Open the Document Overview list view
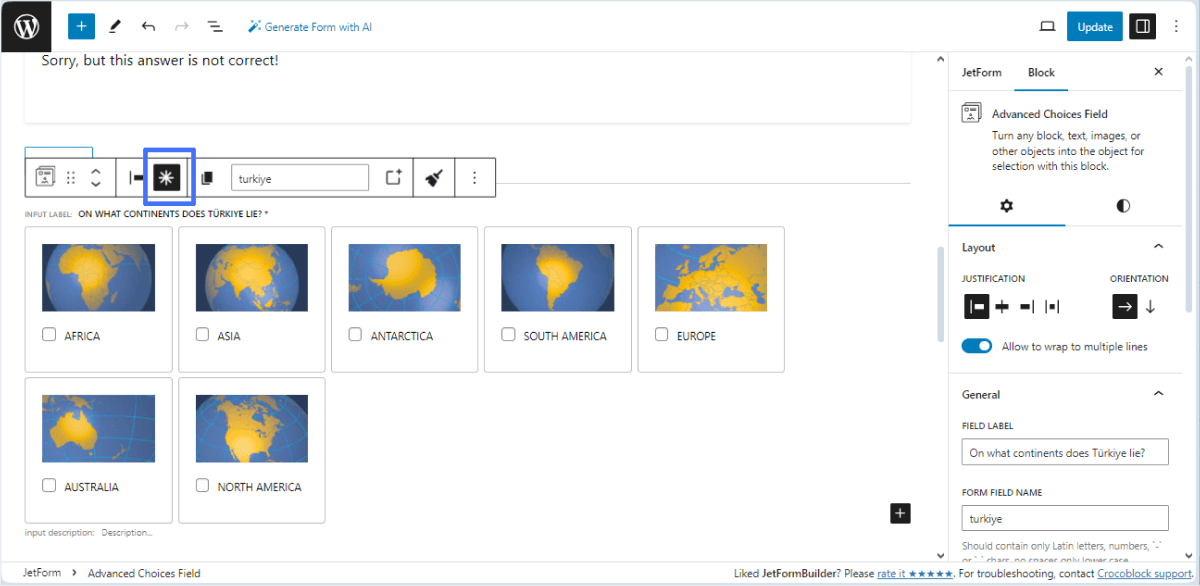The height and width of the screenshot is (586, 1200). click(x=214, y=26)
